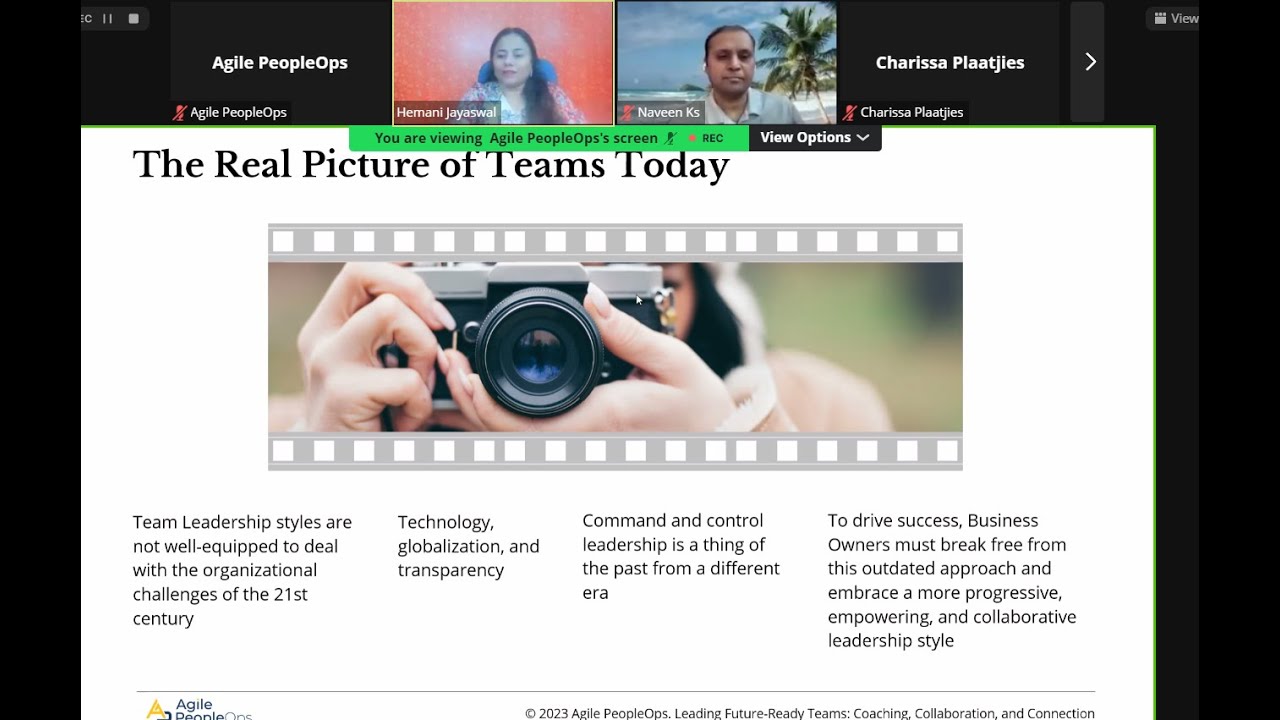Click the 'To drive success, Business Owners' paragraph
The height and width of the screenshot is (720, 1280).
pos(952,580)
